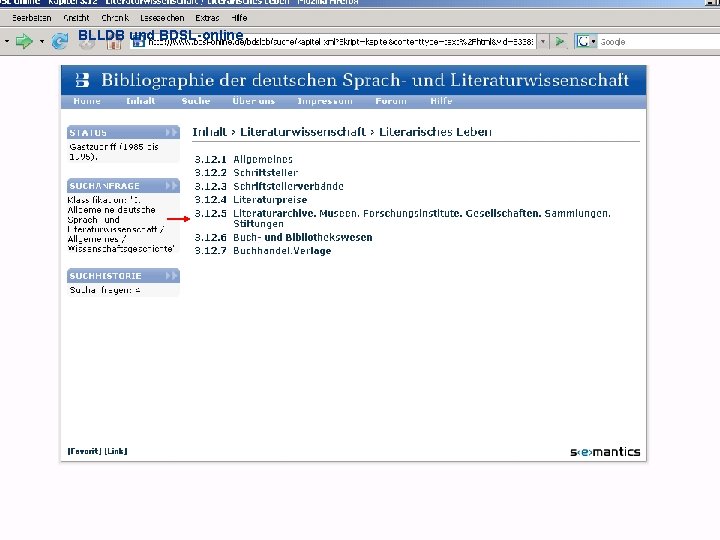Open Suche in site navigation
This screenshot has width=720, height=540.
click(x=196, y=101)
